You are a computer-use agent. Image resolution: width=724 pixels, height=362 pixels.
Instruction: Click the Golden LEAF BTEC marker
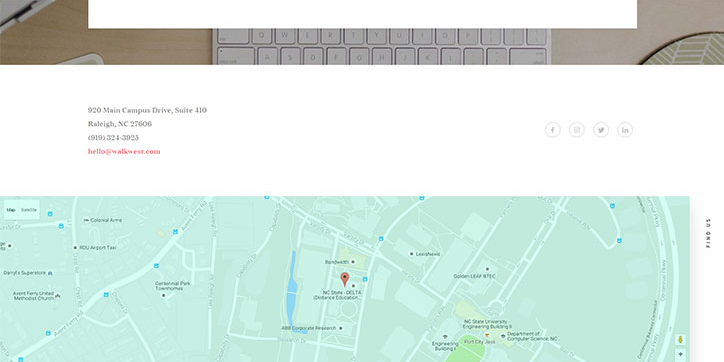click(x=487, y=269)
